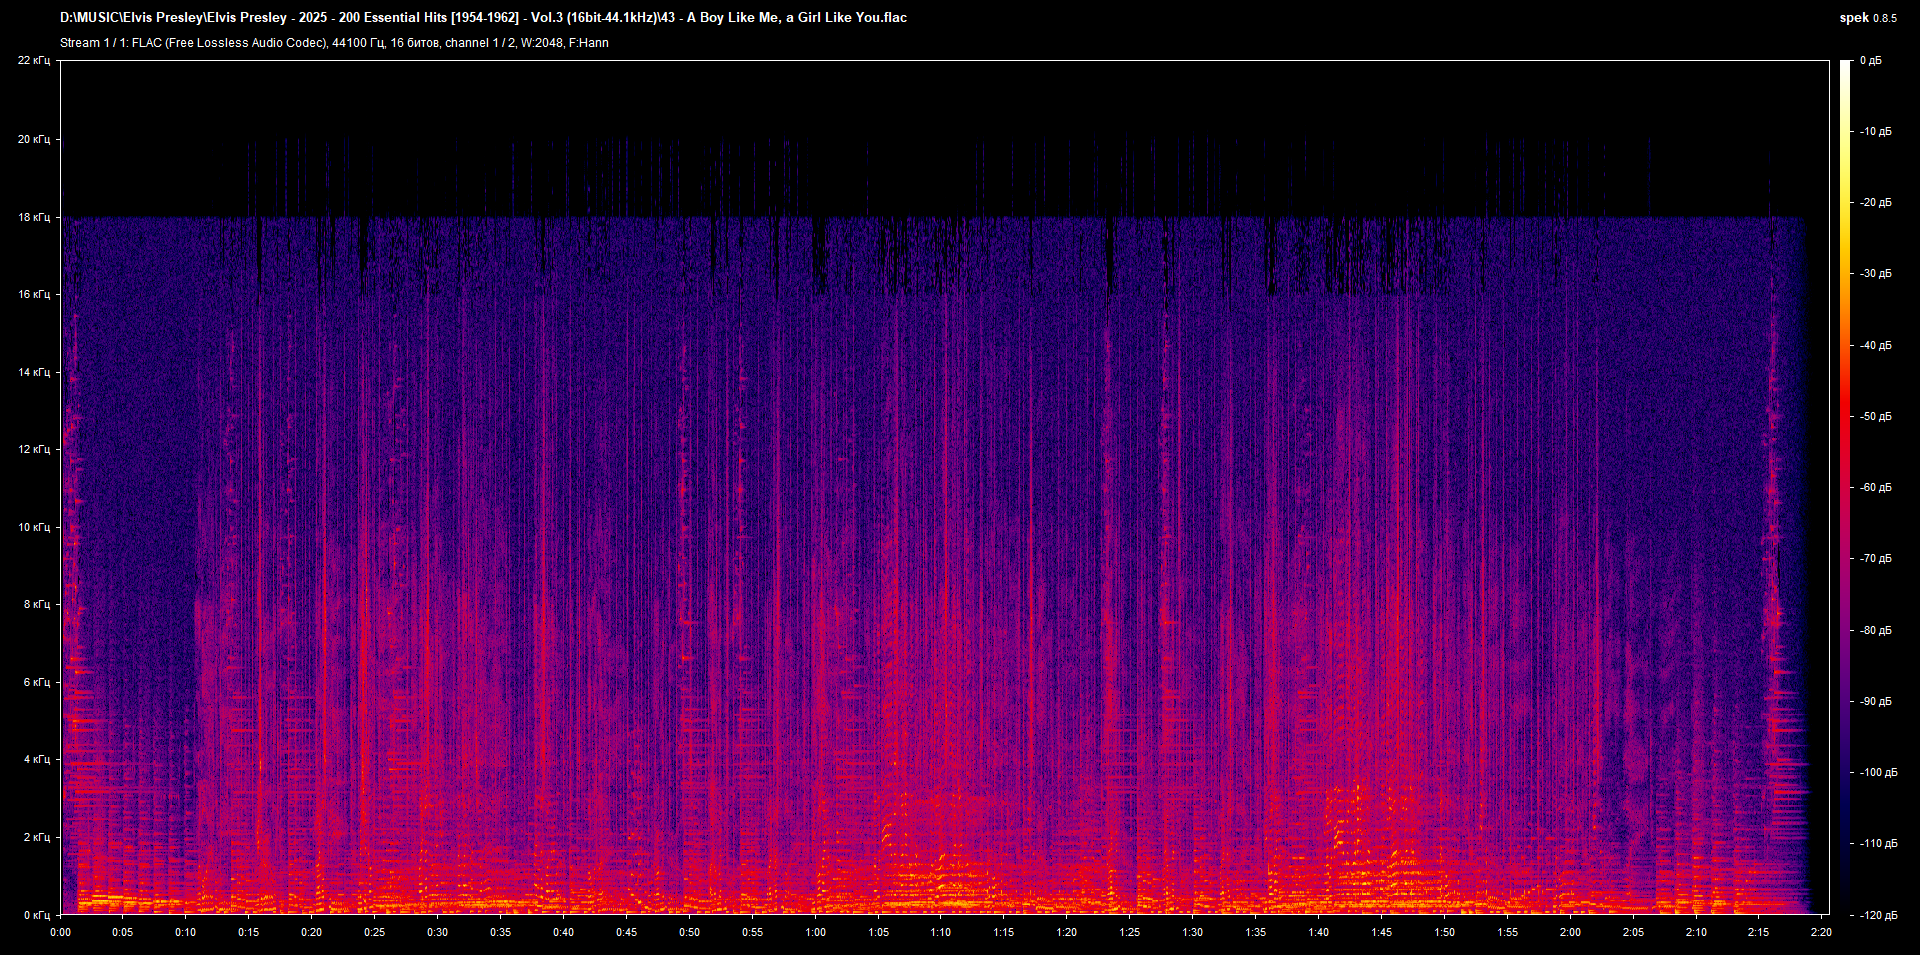Image resolution: width=1920 pixels, height=955 pixels.
Task: Click the 0:00 time axis marker
Action: tap(61, 932)
